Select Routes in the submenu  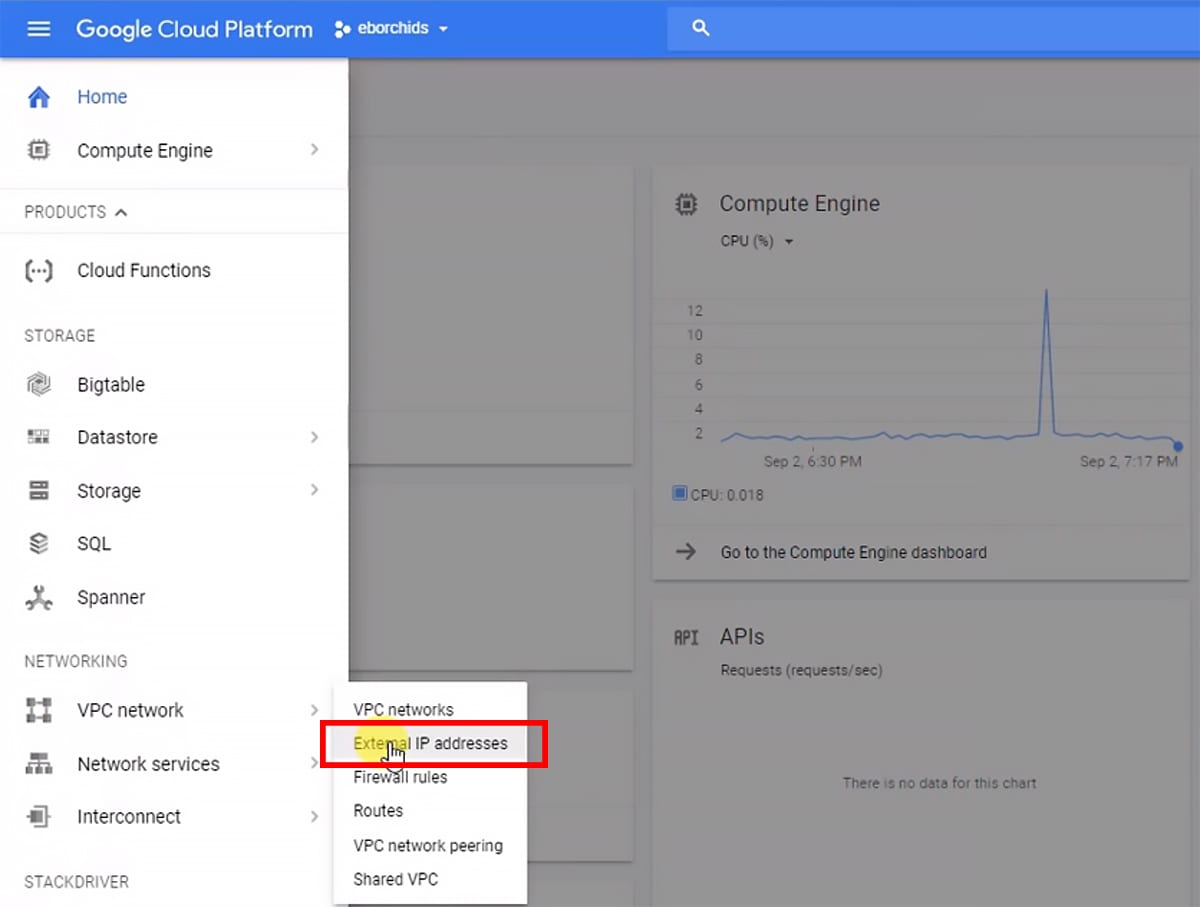[378, 811]
